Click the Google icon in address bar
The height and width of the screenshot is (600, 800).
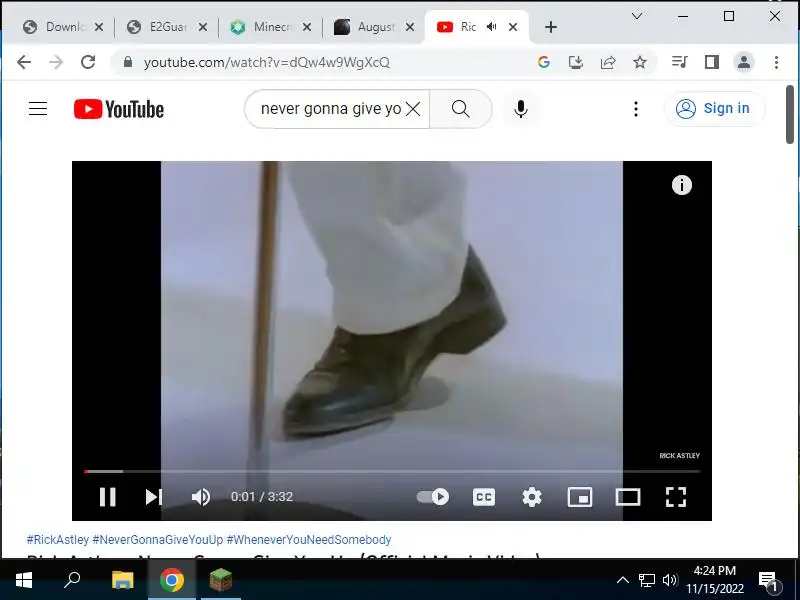pos(544,62)
